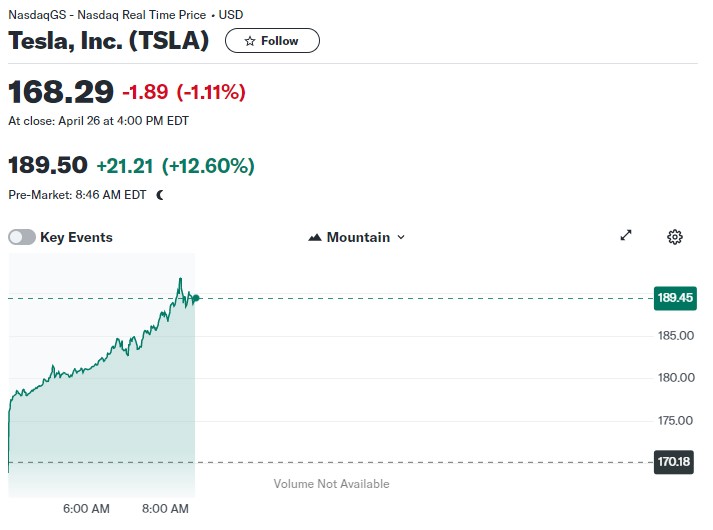Click the star icon inside Follow button
Viewport: 713px width, 530px height.
[249, 41]
